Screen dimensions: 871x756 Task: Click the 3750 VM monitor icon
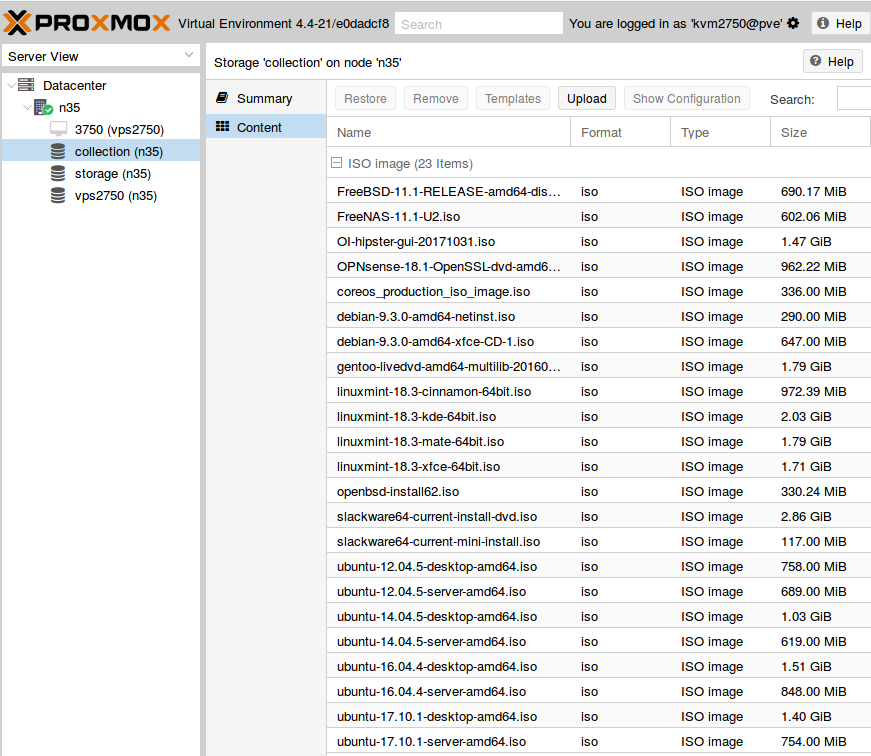click(x=58, y=130)
